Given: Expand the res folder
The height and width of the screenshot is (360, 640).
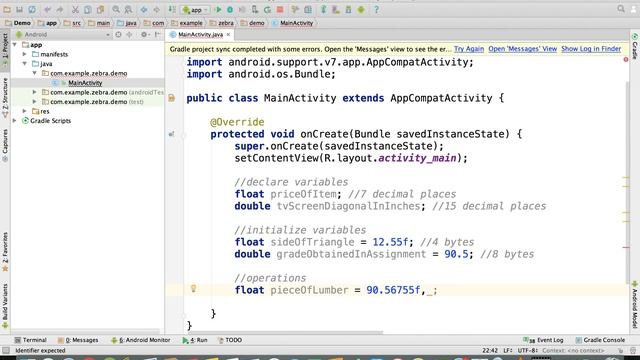Looking at the screenshot, I should [25, 111].
